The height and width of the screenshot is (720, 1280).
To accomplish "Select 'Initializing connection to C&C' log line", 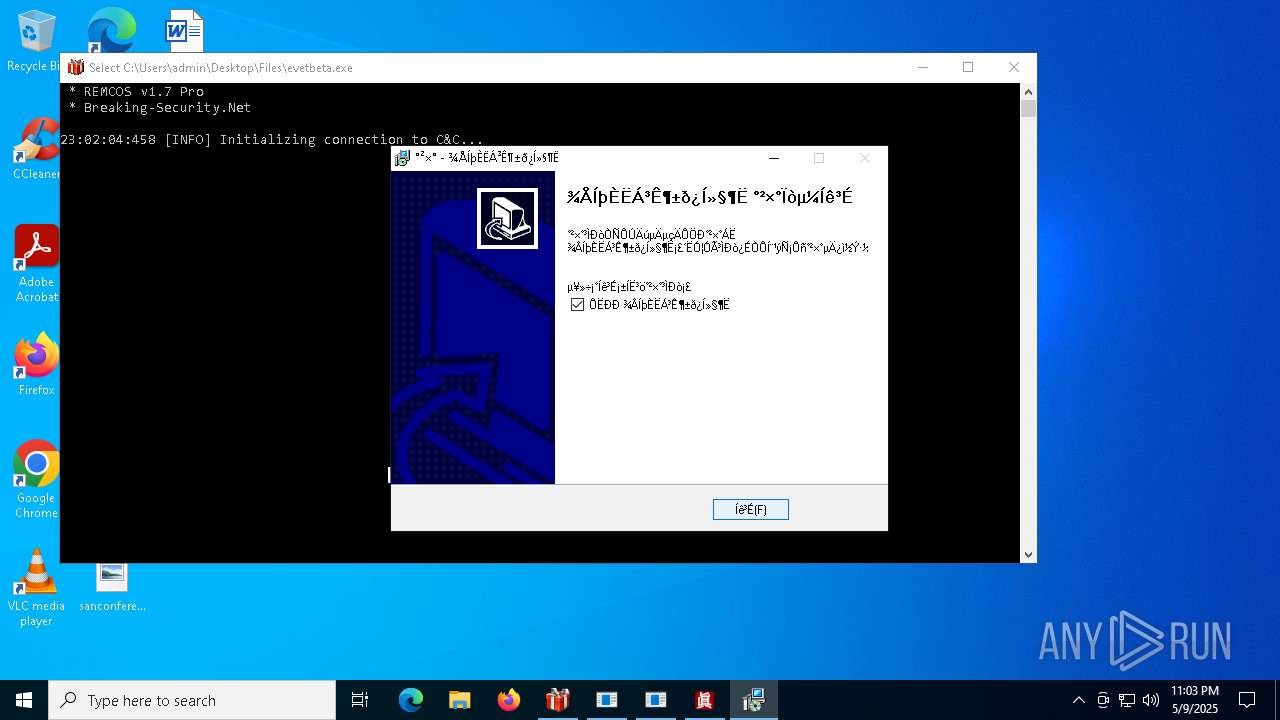I will (x=272, y=139).
